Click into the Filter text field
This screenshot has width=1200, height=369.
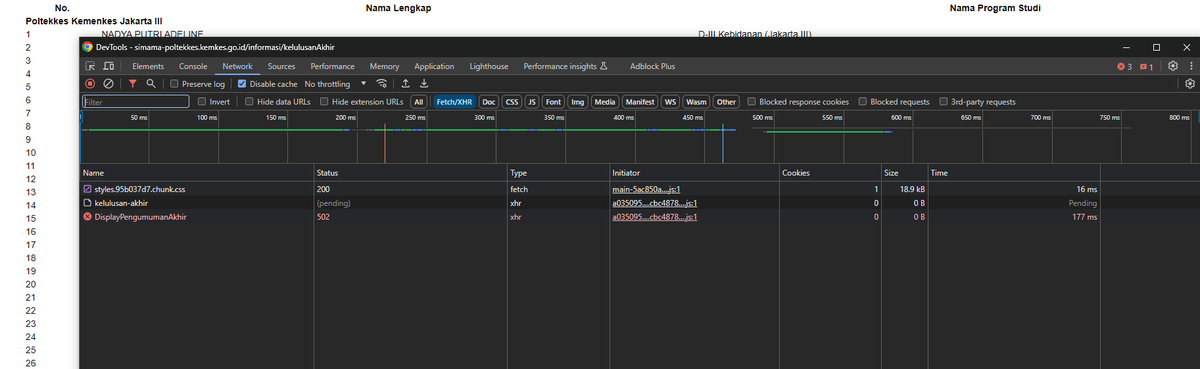click(x=136, y=102)
